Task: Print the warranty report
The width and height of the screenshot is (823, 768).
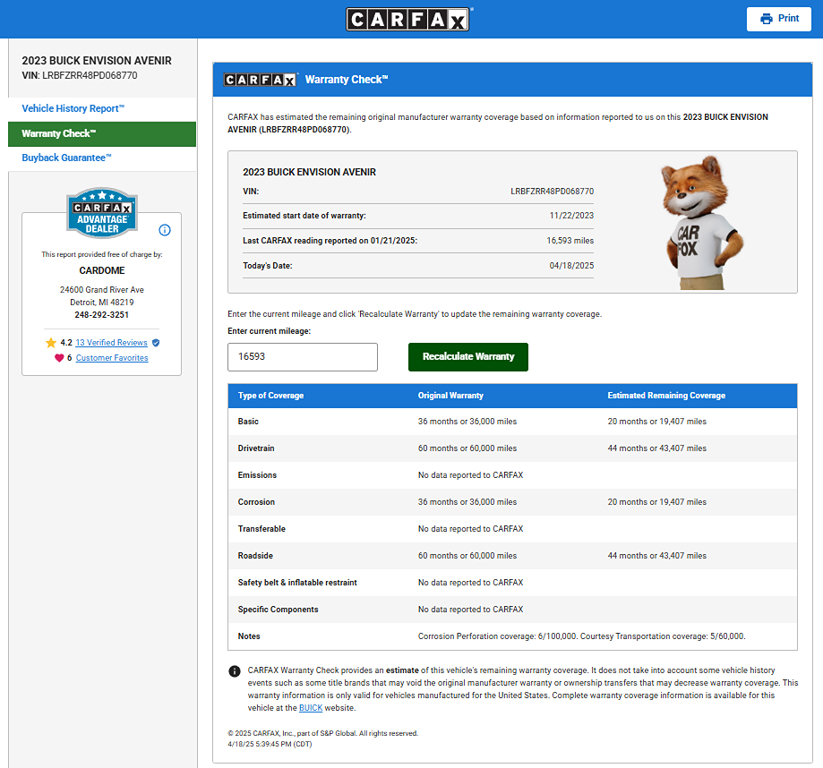Action: [778, 19]
